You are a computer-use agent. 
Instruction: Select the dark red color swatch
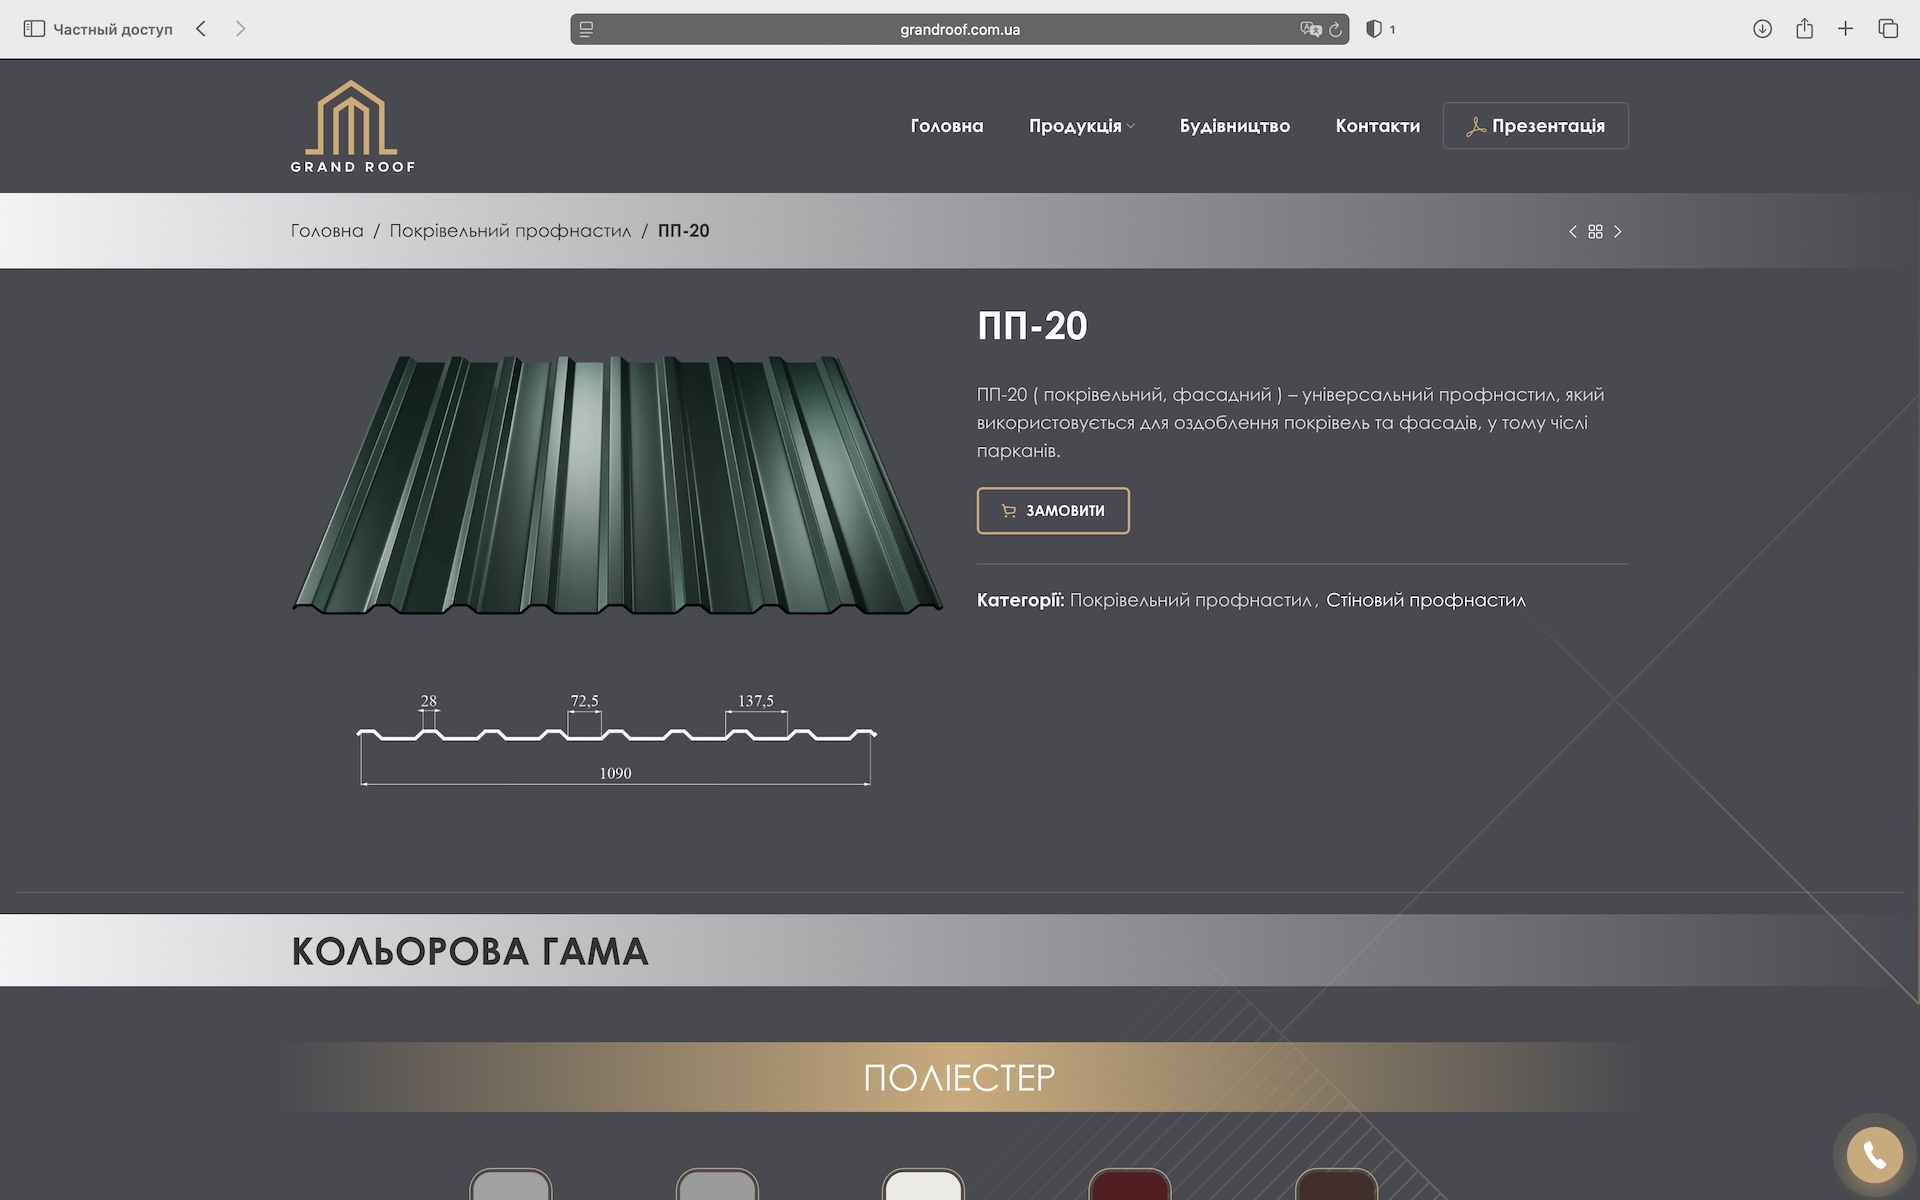coord(1130,1184)
